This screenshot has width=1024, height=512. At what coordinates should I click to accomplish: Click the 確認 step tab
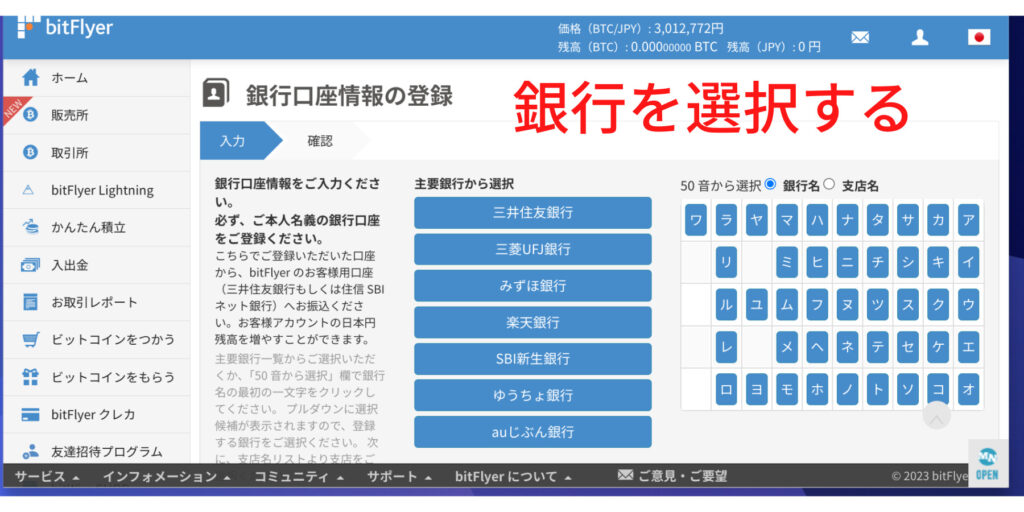[320, 140]
